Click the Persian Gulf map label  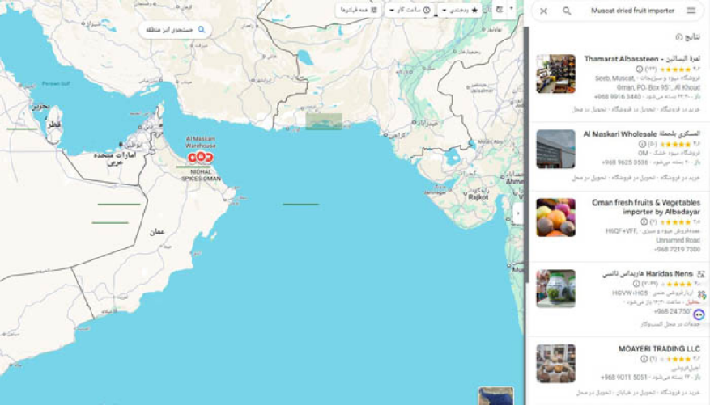pos(56,84)
